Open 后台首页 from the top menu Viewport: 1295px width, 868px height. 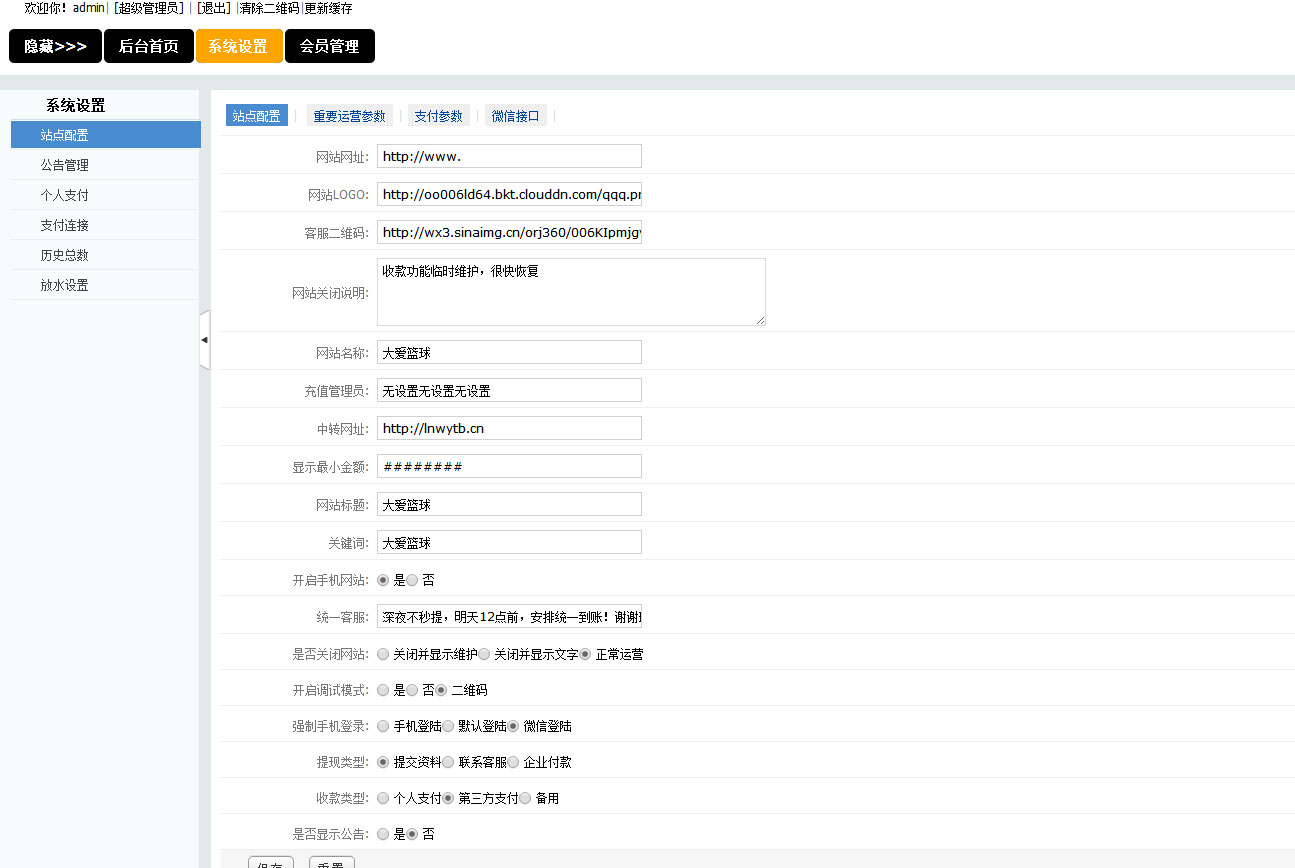point(148,46)
